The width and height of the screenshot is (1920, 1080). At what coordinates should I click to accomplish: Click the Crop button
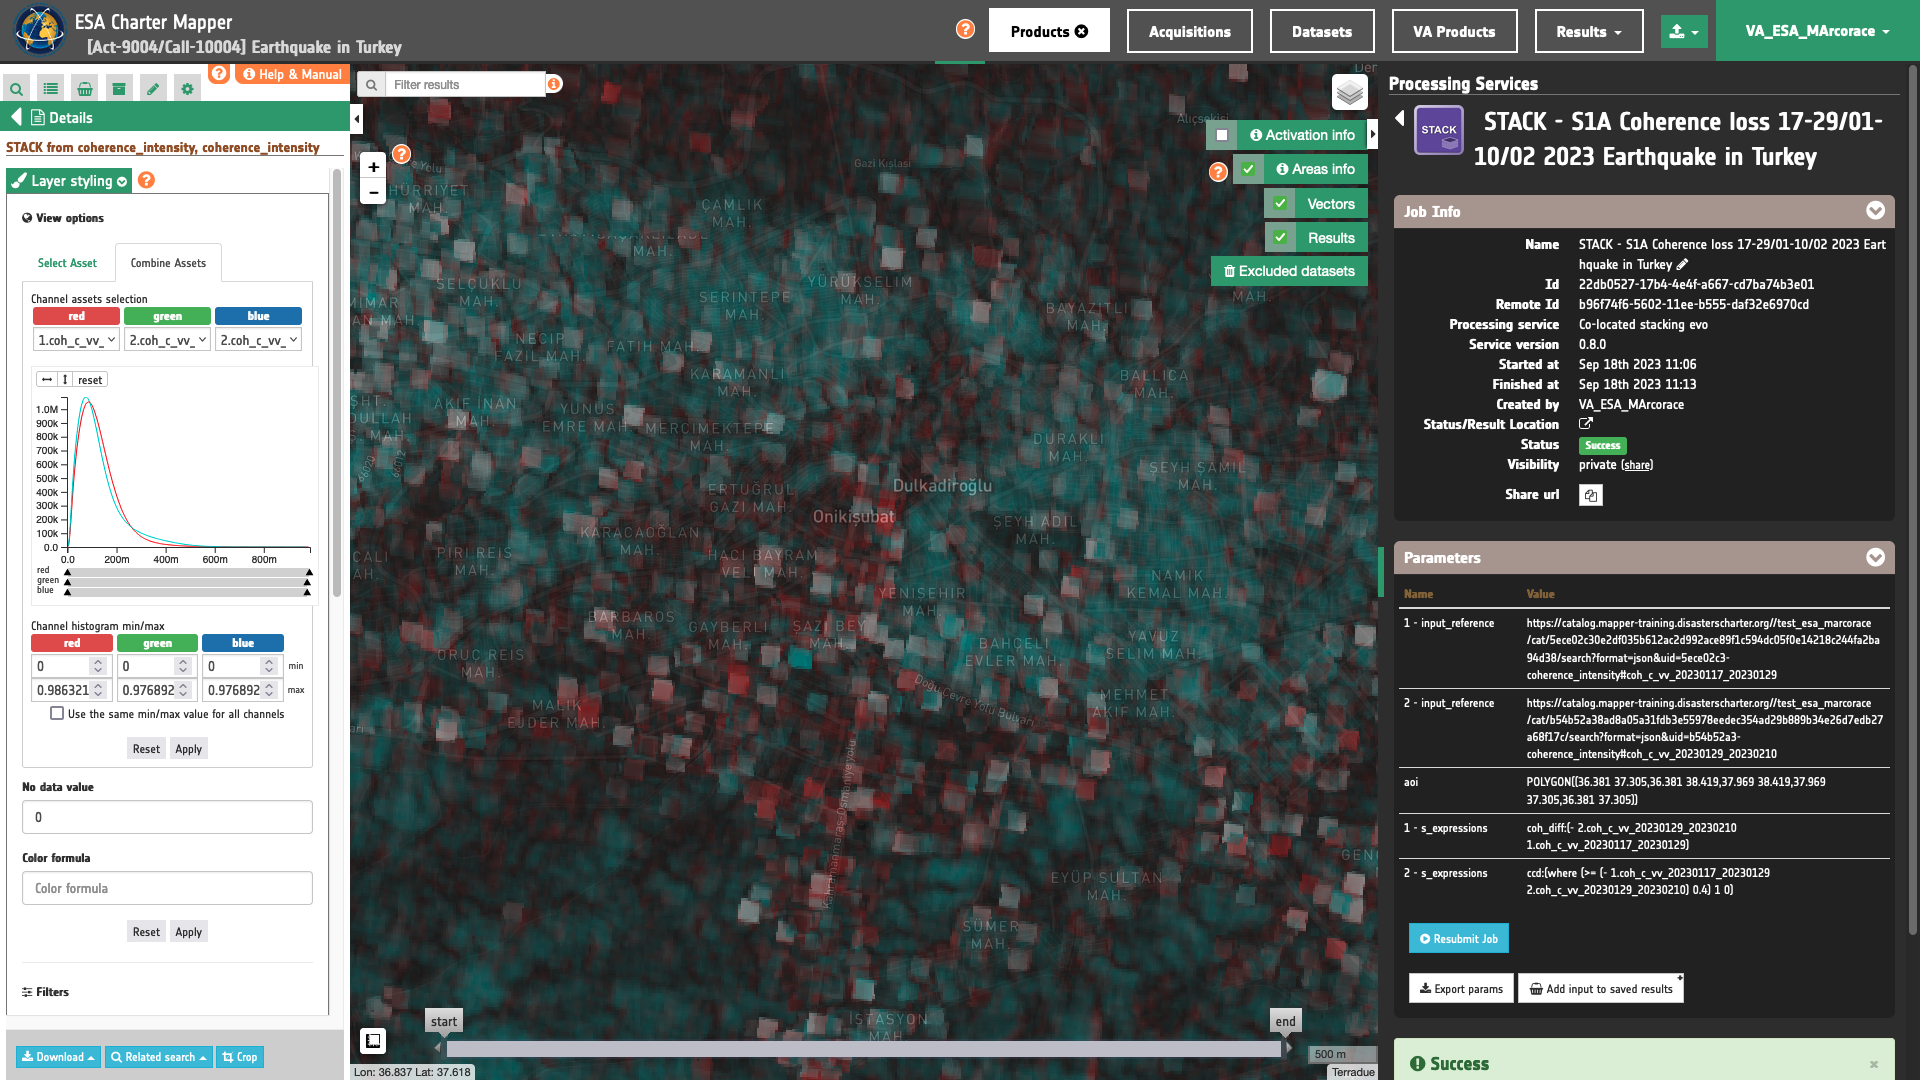tap(240, 1057)
